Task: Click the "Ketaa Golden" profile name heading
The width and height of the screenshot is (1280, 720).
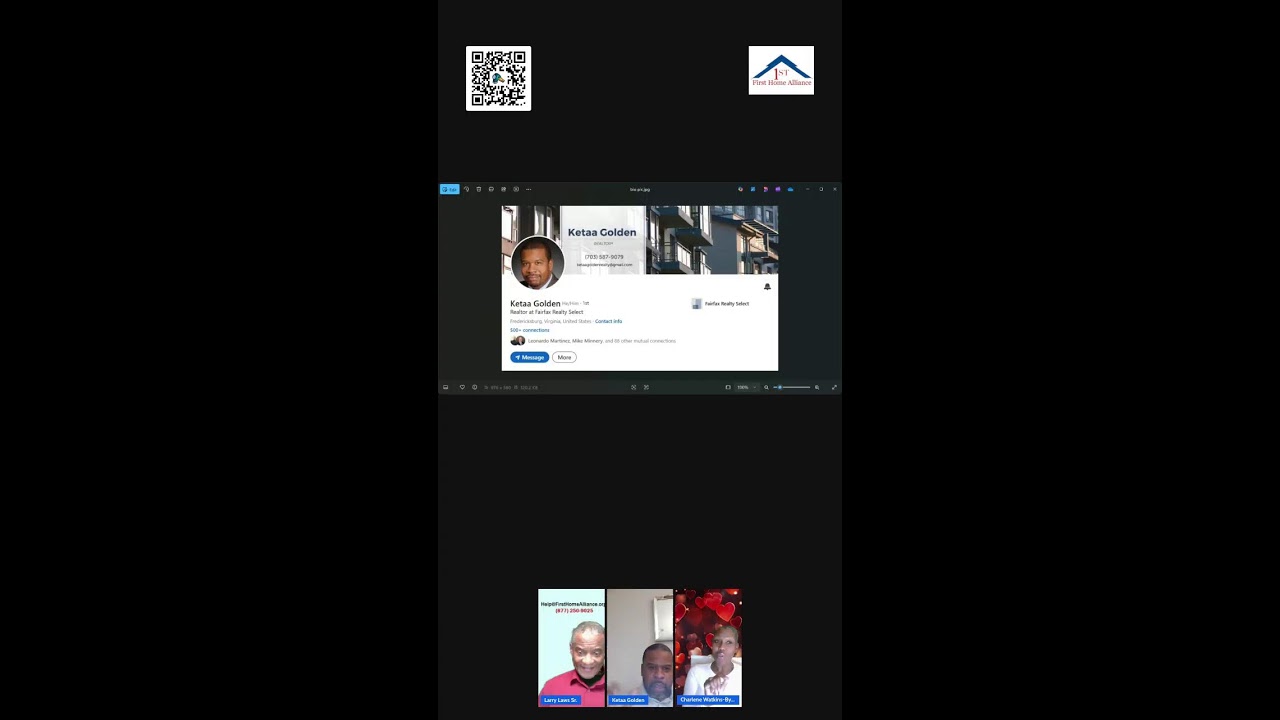Action: coord(535,303)
